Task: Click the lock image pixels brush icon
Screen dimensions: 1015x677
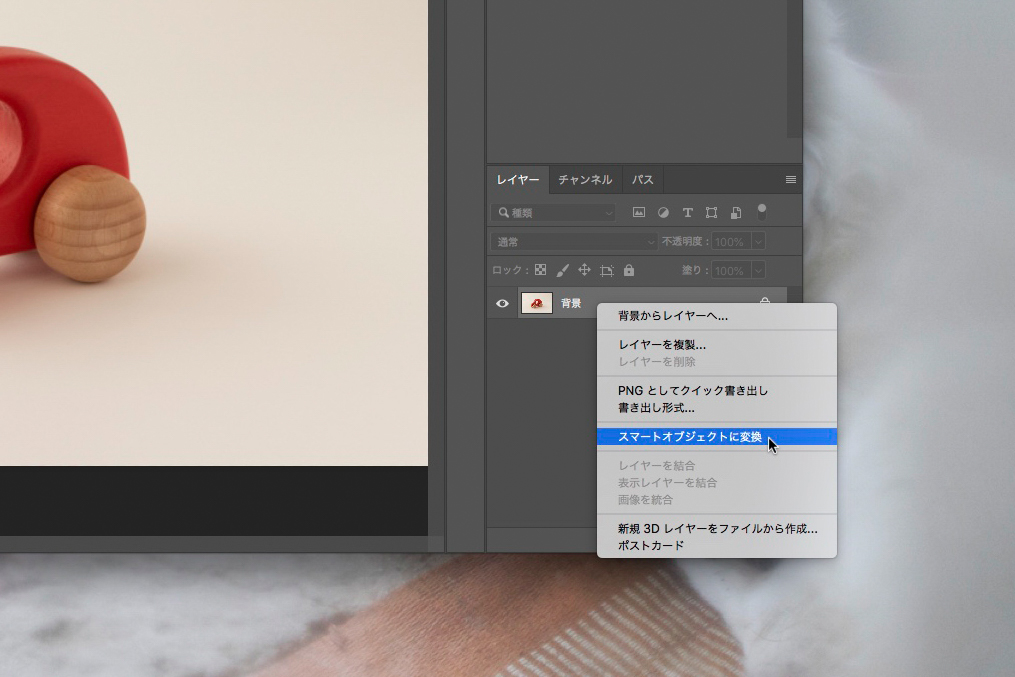Action: [x=562, y=270]
